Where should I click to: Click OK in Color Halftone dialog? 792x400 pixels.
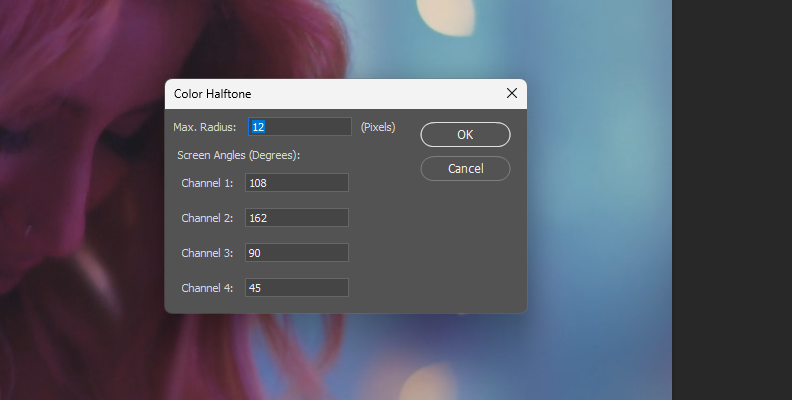[x=465, y=134]
